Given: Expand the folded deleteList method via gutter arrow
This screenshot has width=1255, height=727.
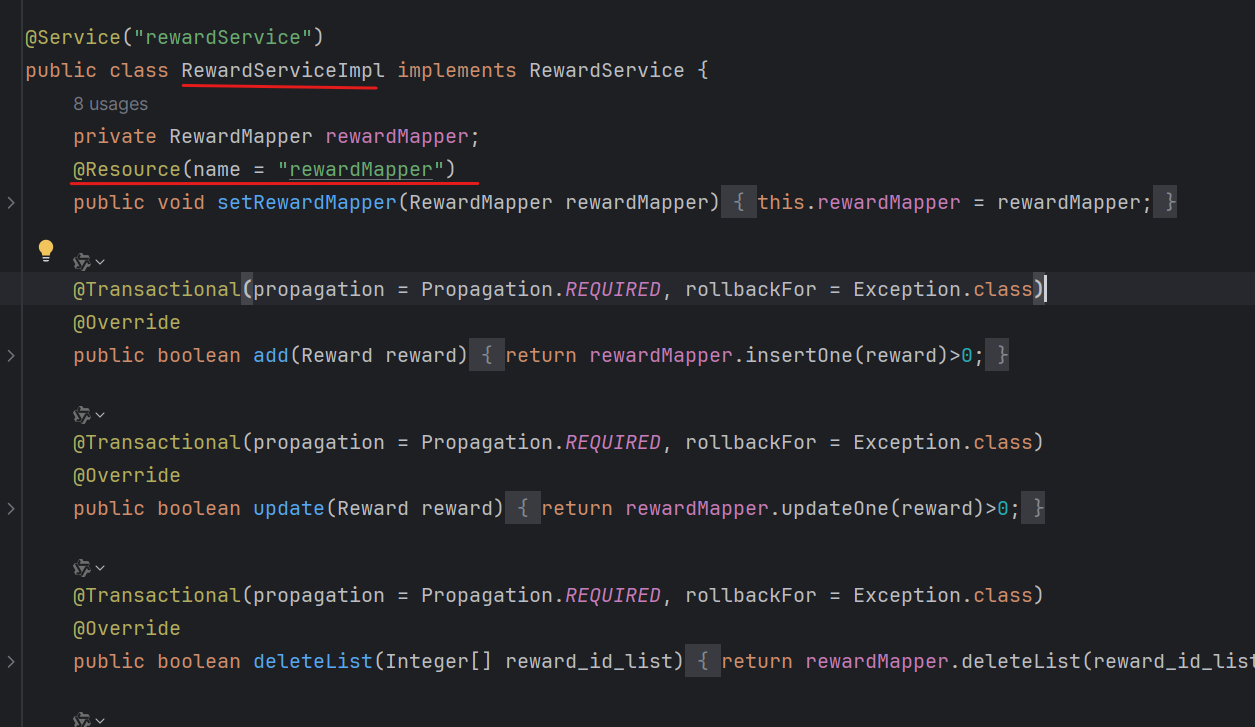Looking at the screenshot, I should [11, 662].
